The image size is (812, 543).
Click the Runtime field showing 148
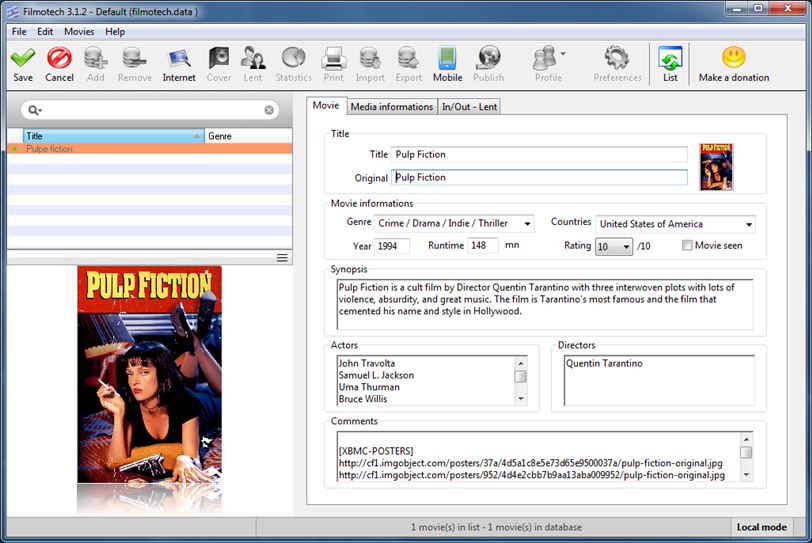pos(483,245)
